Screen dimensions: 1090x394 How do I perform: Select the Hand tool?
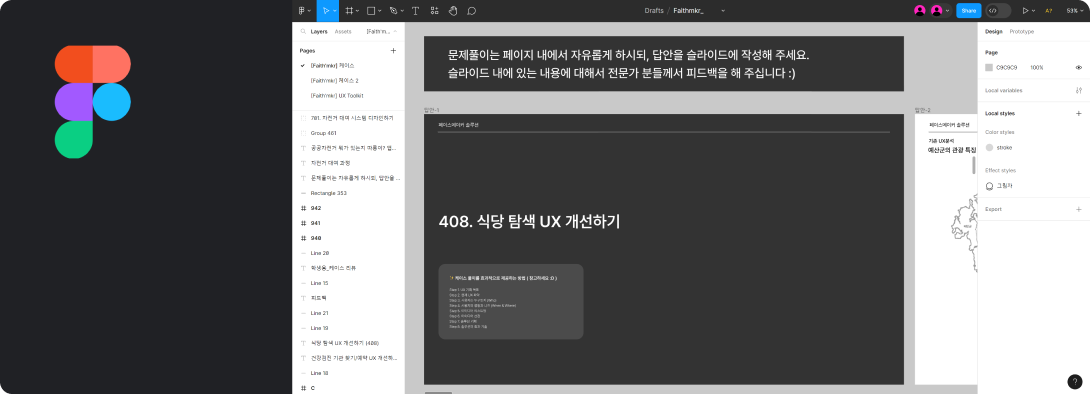coord(453,10)
